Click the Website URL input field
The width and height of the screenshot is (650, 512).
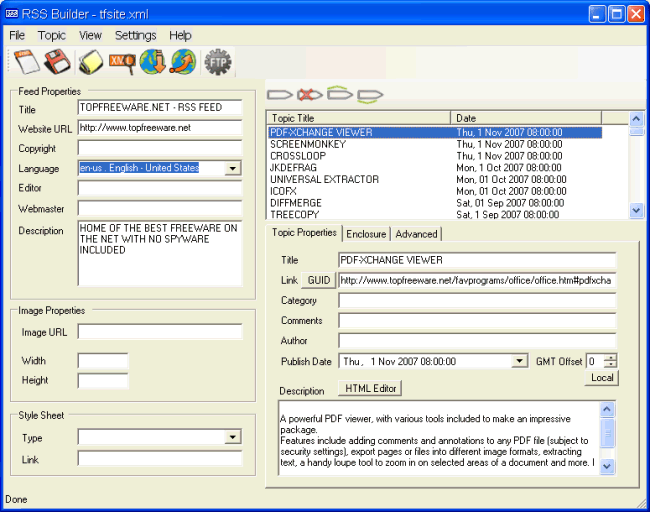click(160, 128)
